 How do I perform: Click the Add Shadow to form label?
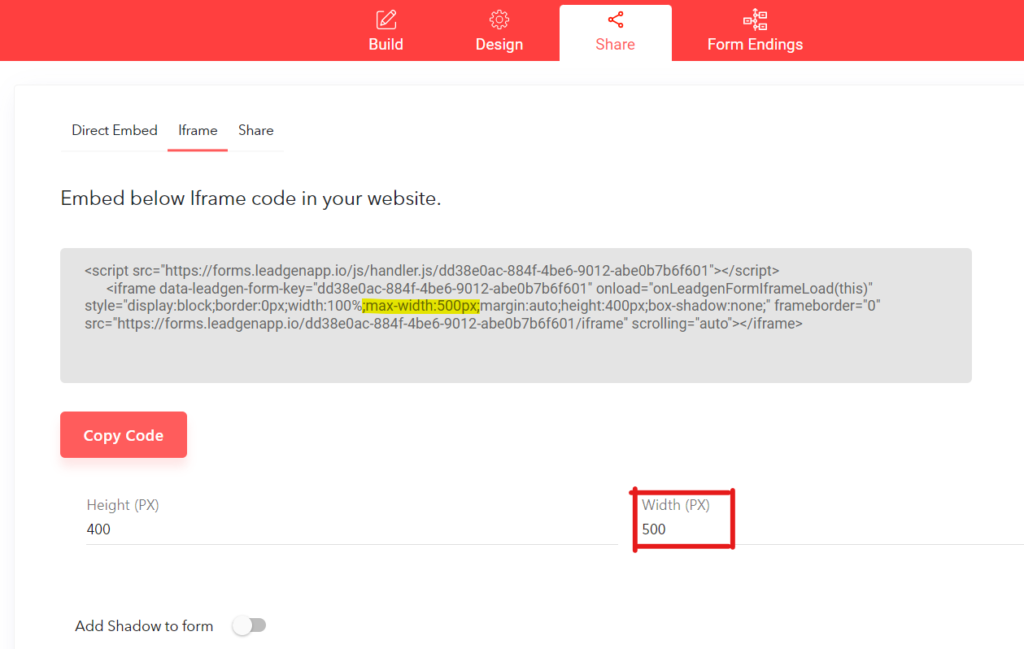pos(144,626)
